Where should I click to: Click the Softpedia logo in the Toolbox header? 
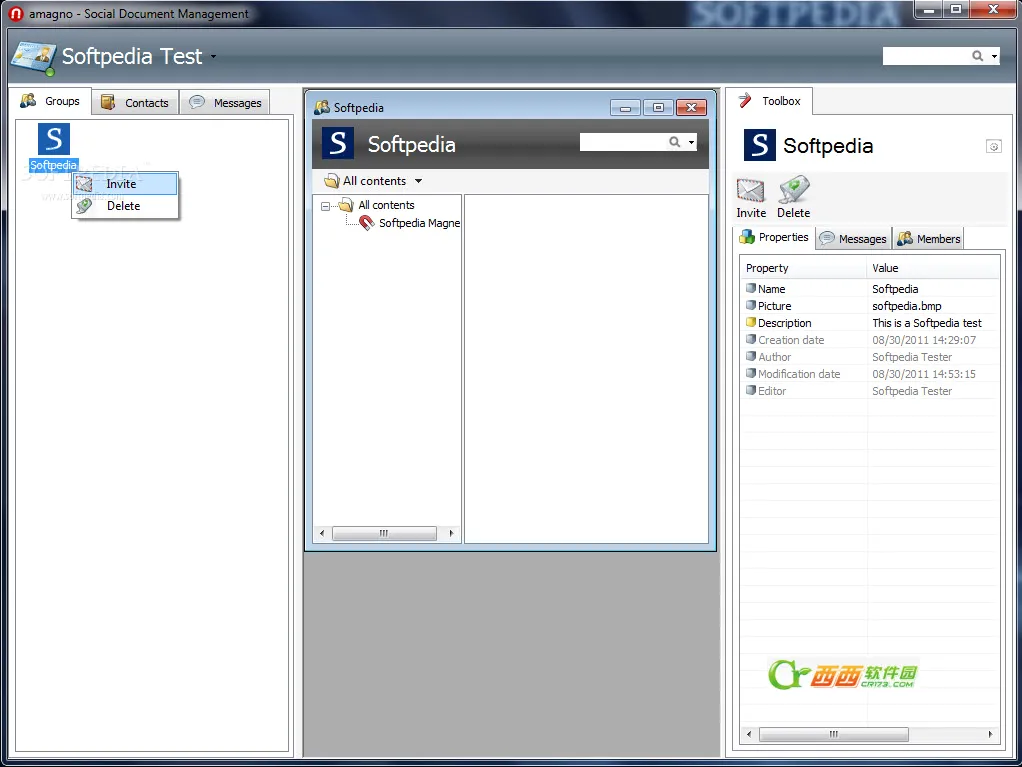pyautogui.click(x=759, y=145)
